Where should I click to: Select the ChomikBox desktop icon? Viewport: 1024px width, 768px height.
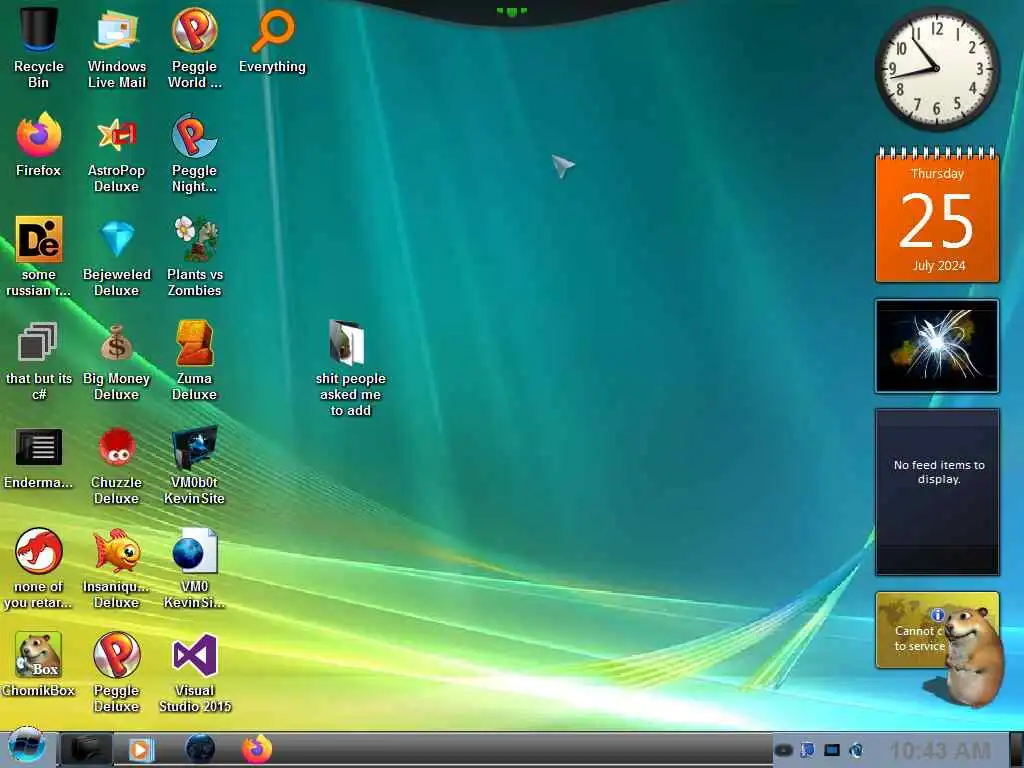point(39,664)
